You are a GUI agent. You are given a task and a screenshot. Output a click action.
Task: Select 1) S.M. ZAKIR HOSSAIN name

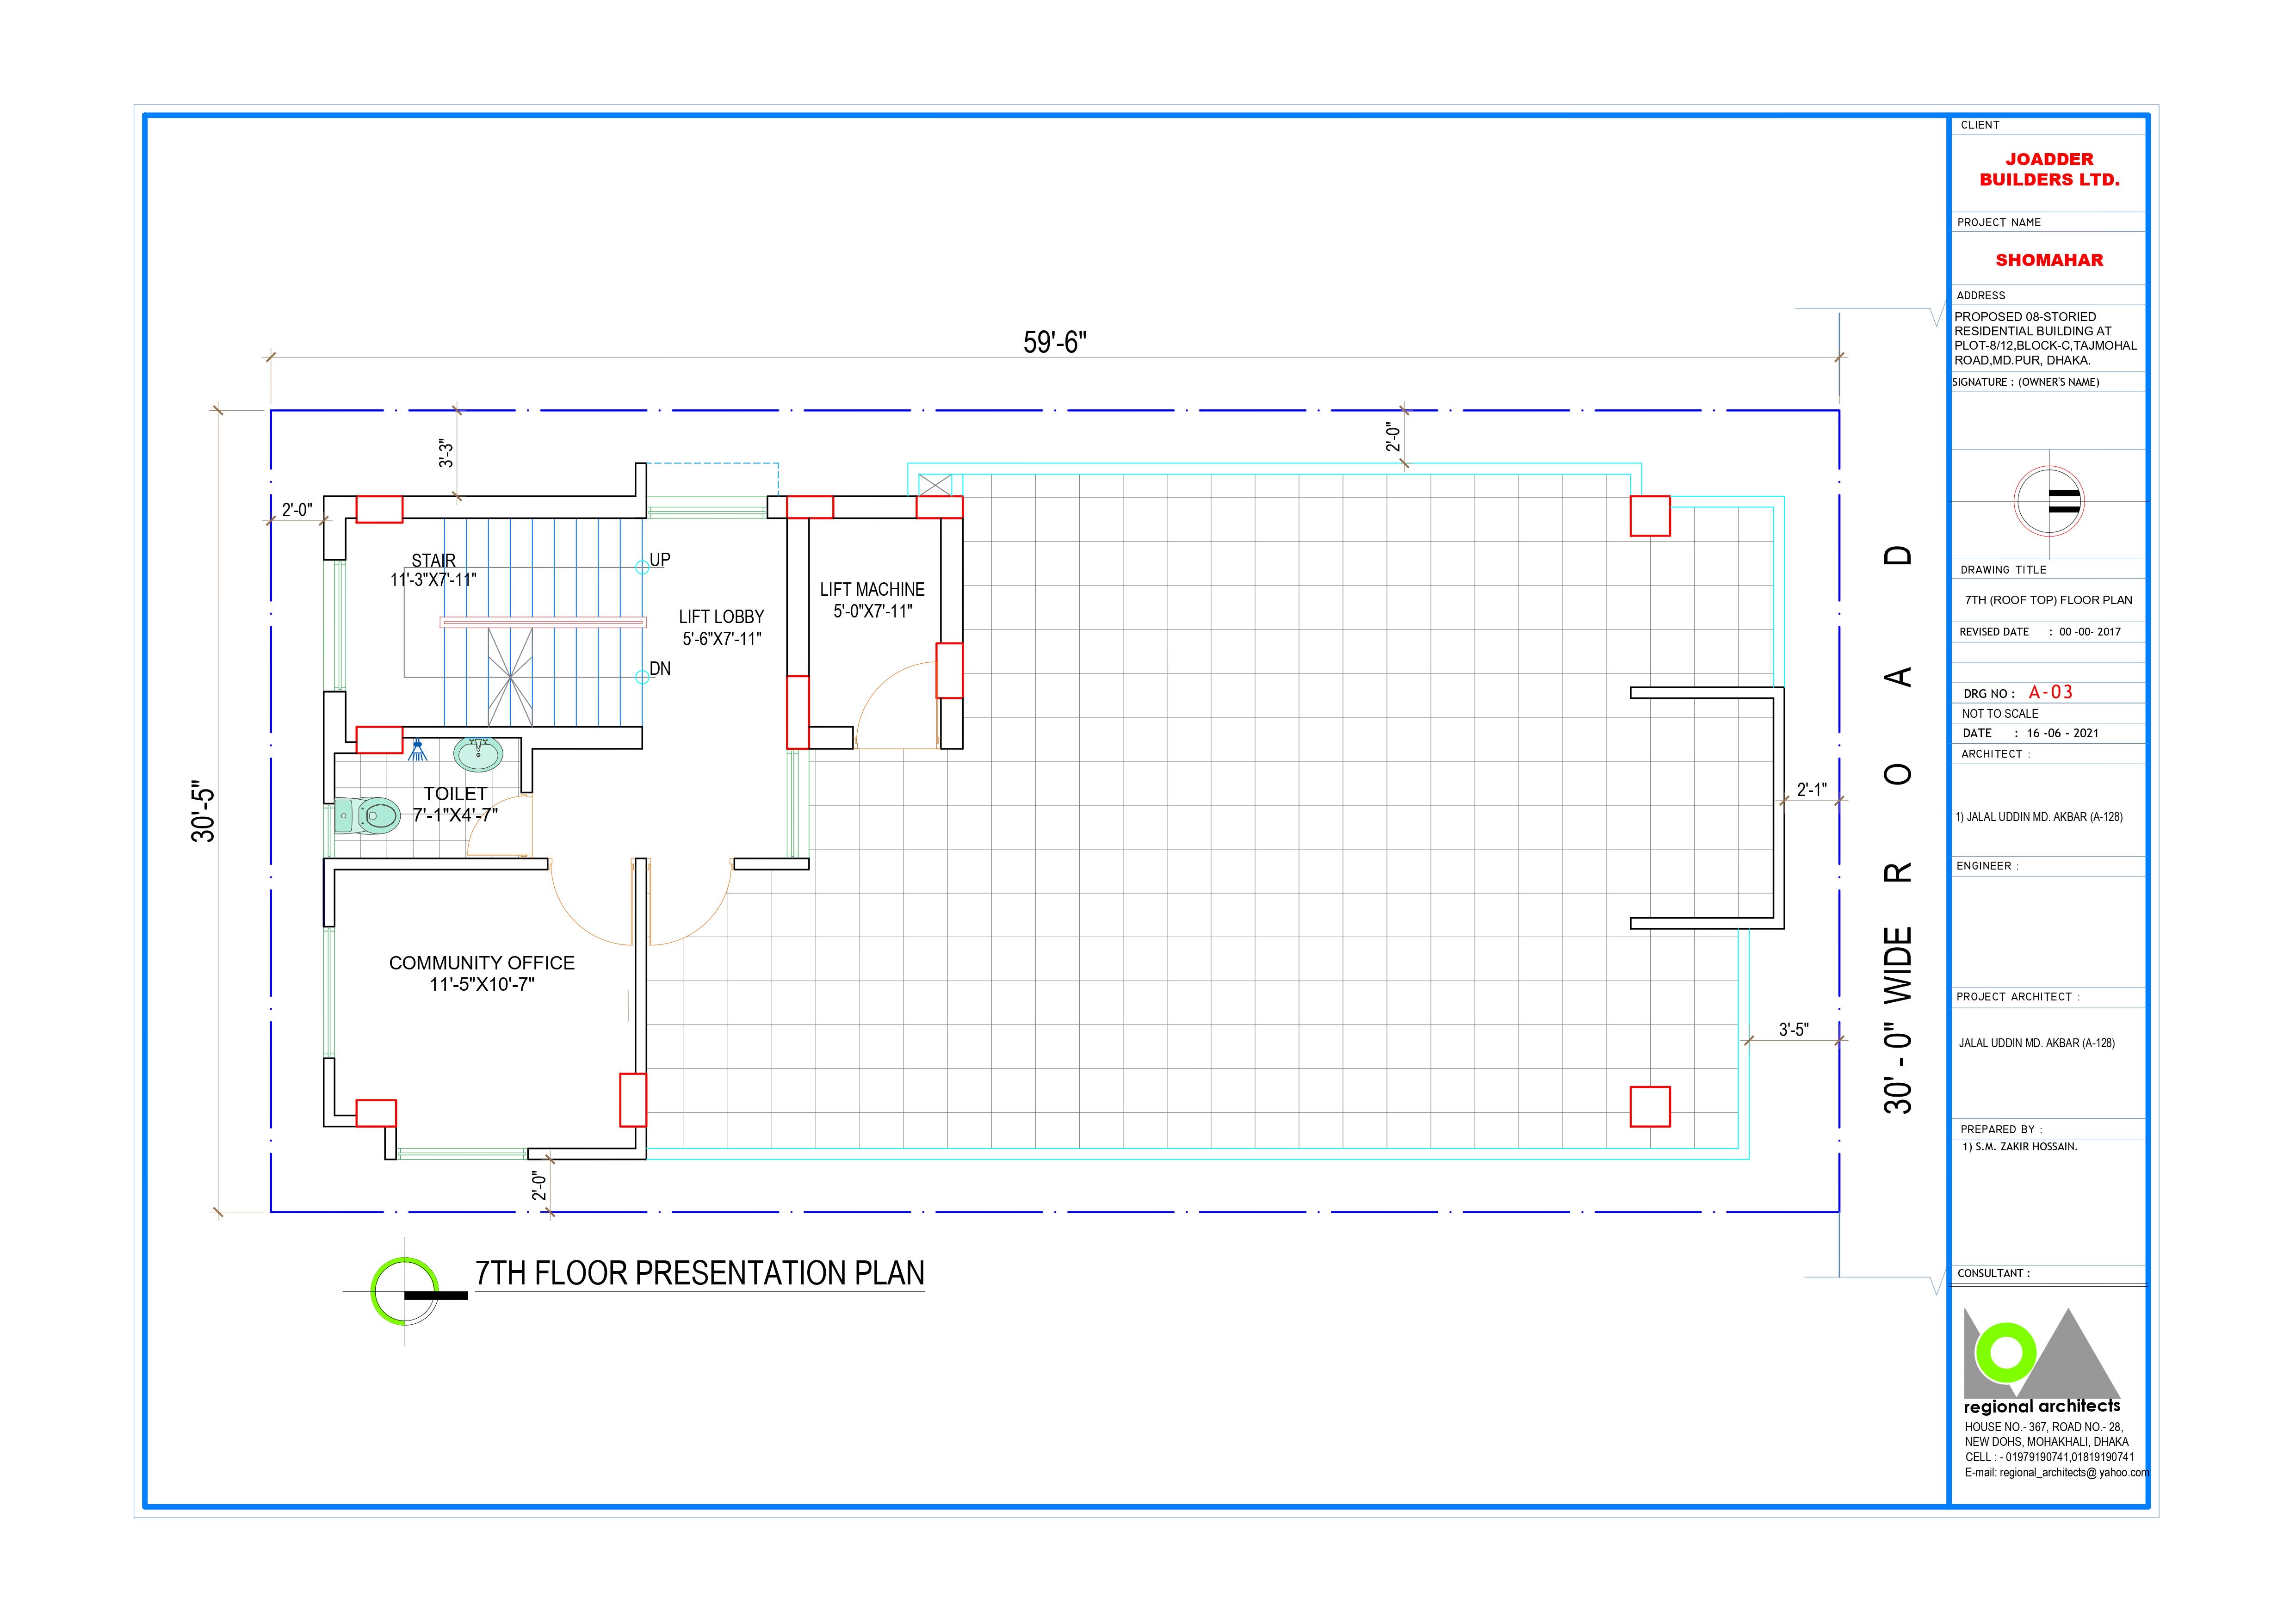(2020, 1147)
